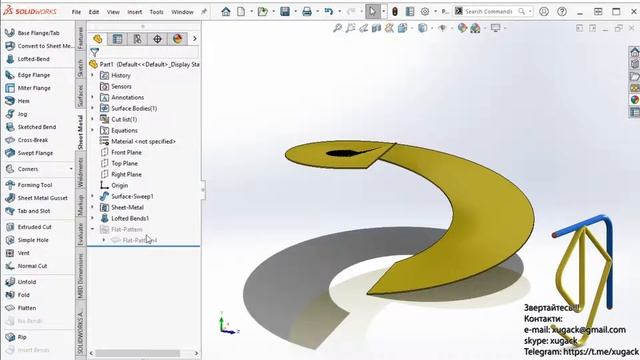Click the Print icon
This screenshot has width=640, height=360.
307,11
